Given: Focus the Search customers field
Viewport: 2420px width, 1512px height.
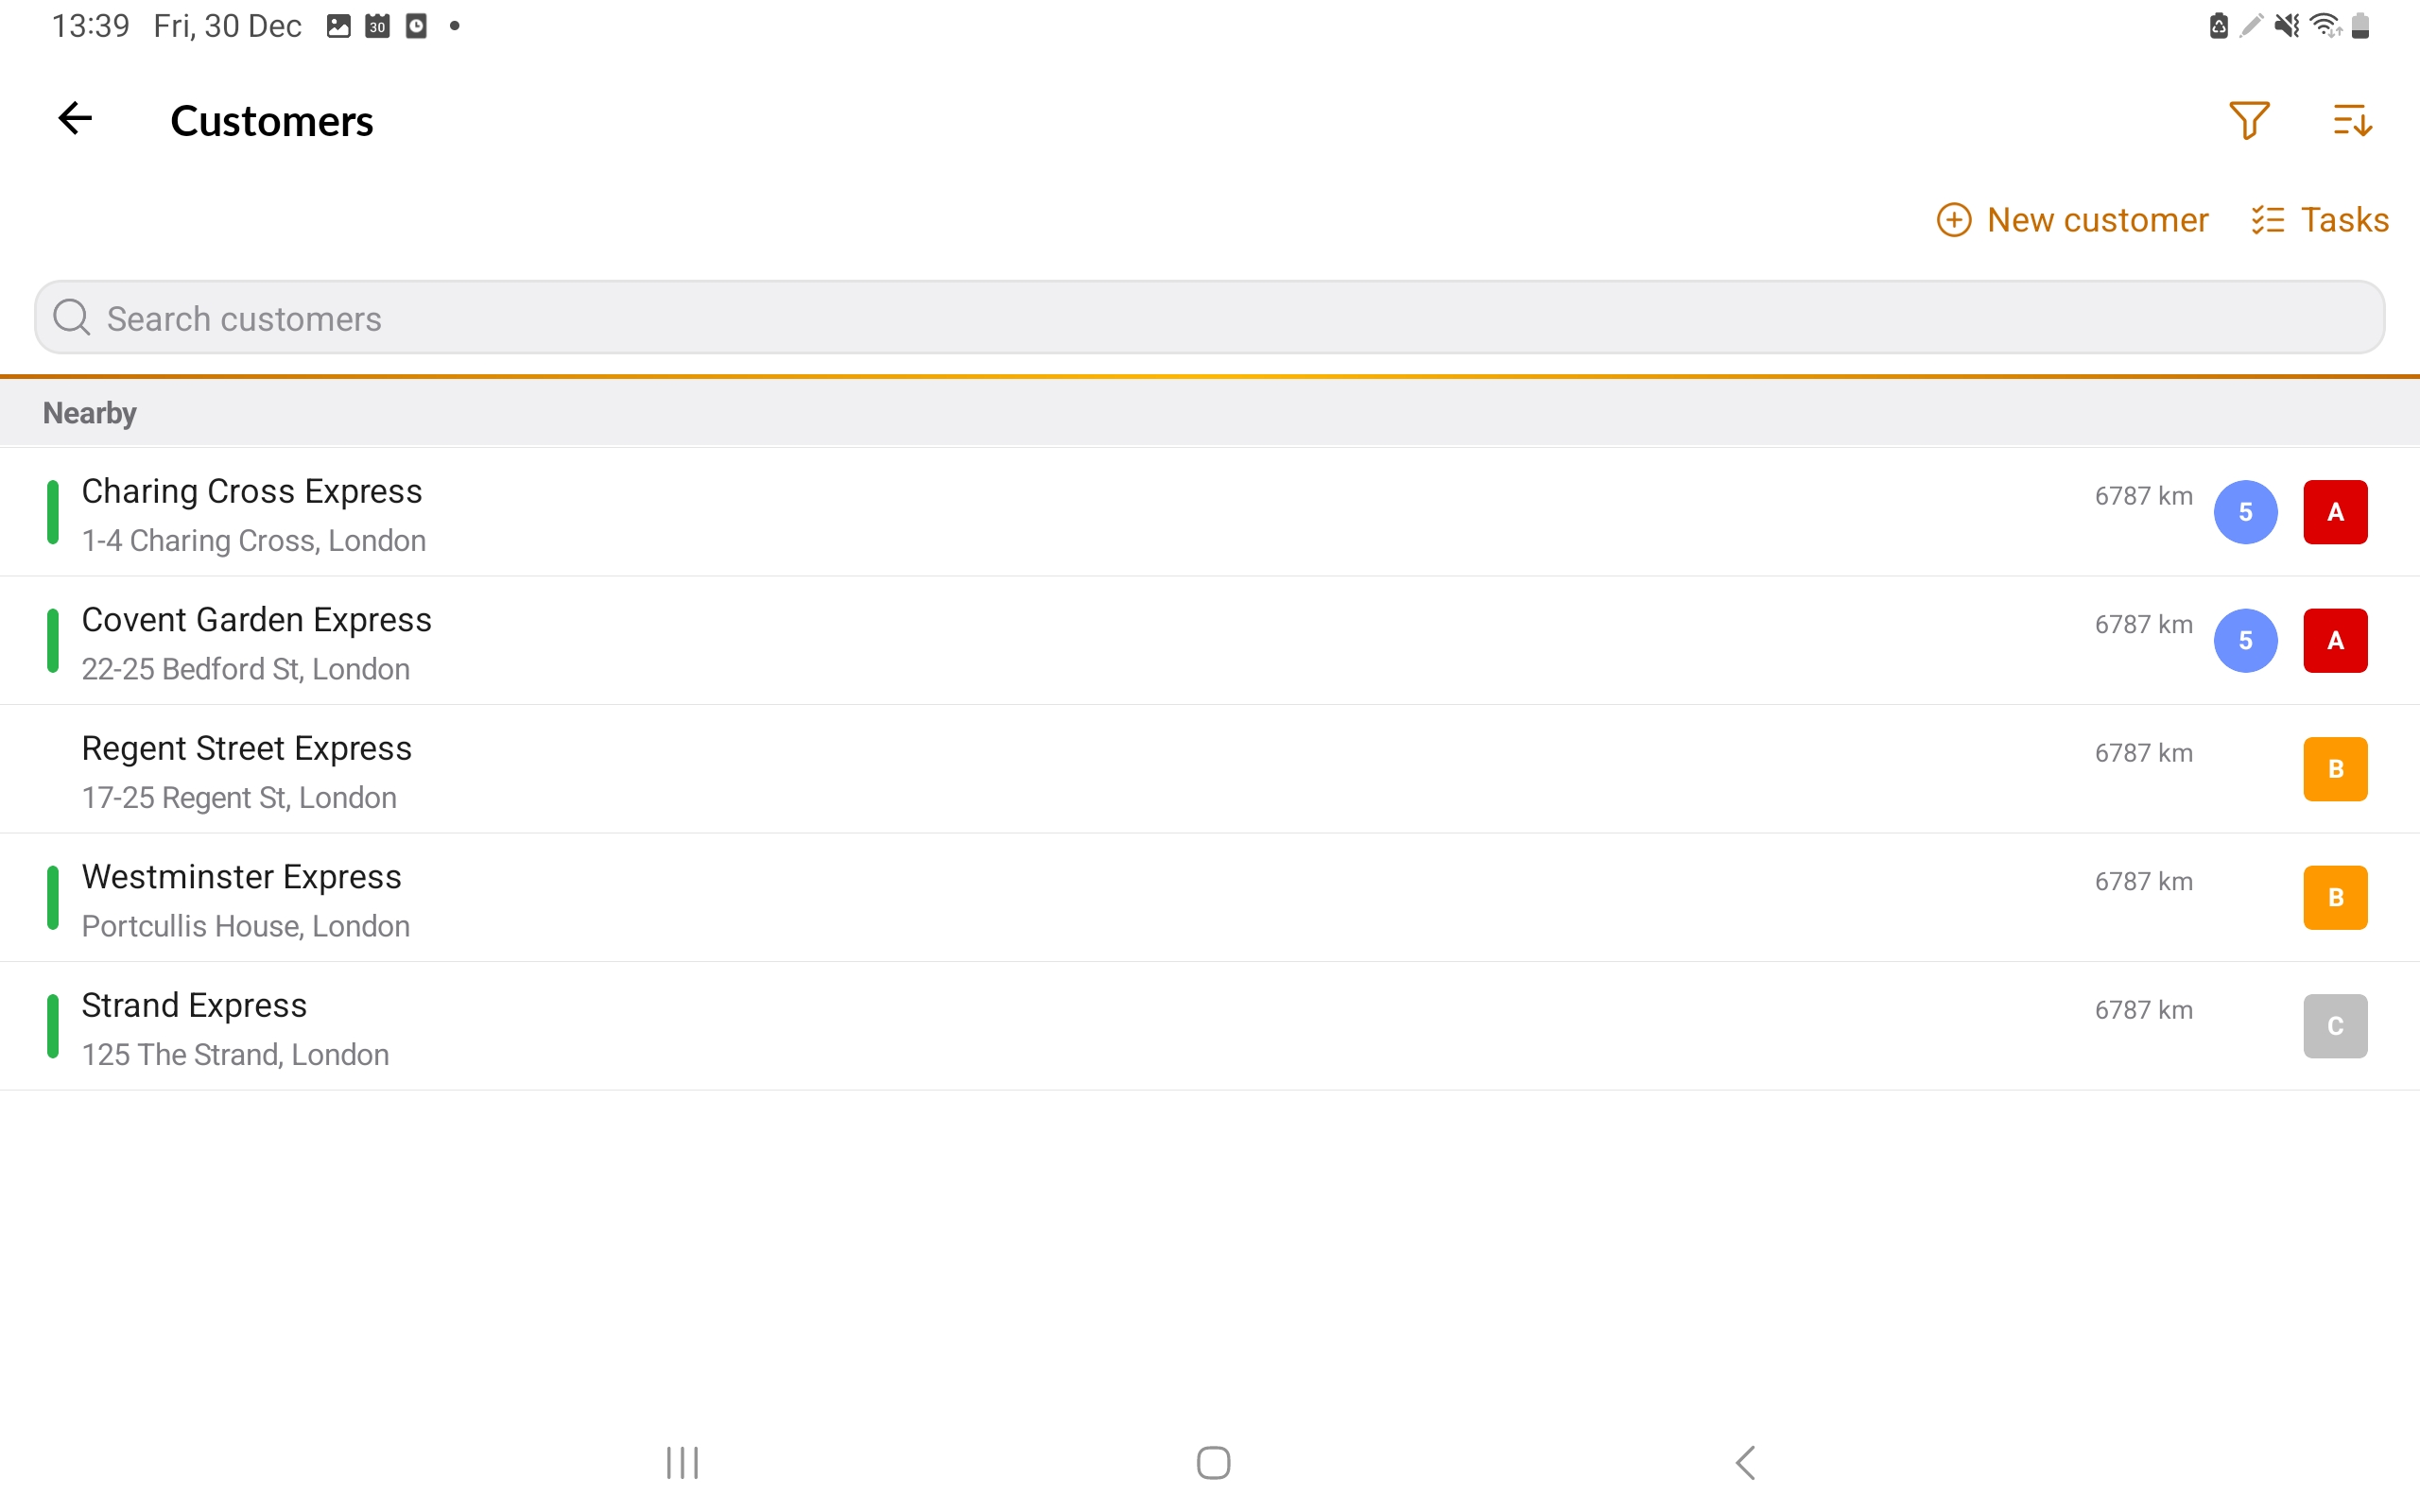Looking at the screenshot, I should pos(1209,318).
